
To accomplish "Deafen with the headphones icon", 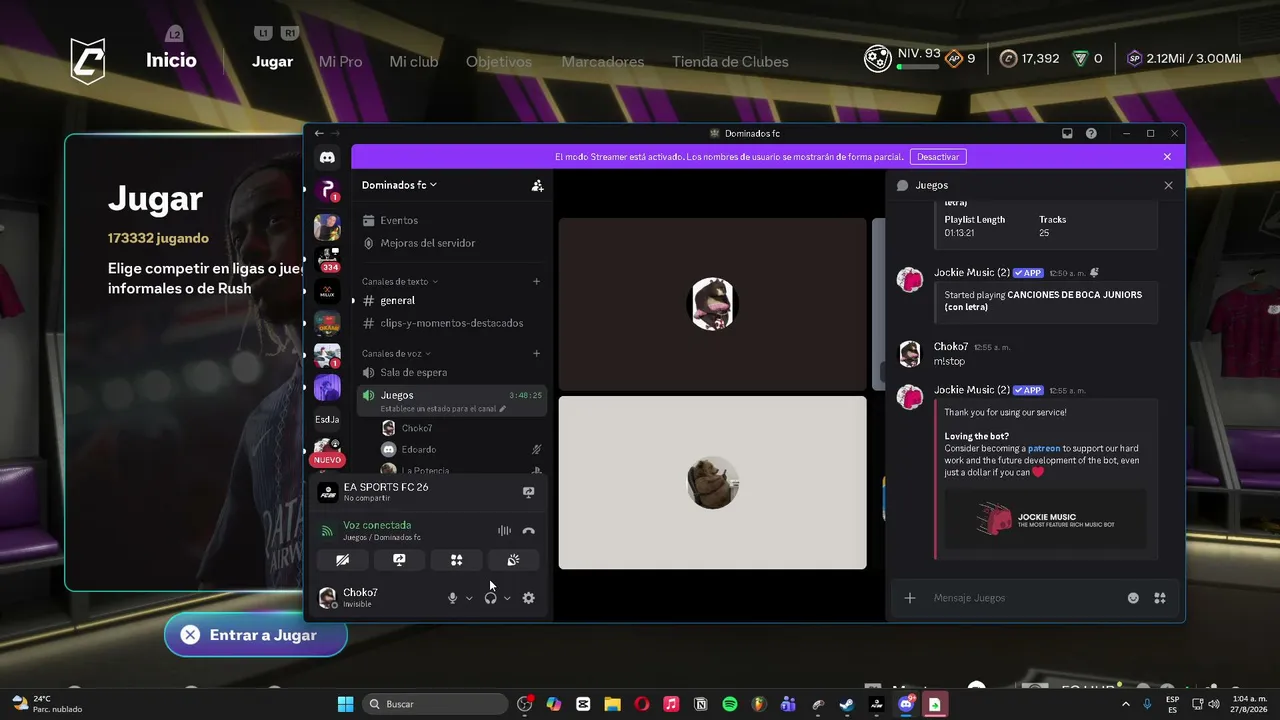I will [490, 598].
